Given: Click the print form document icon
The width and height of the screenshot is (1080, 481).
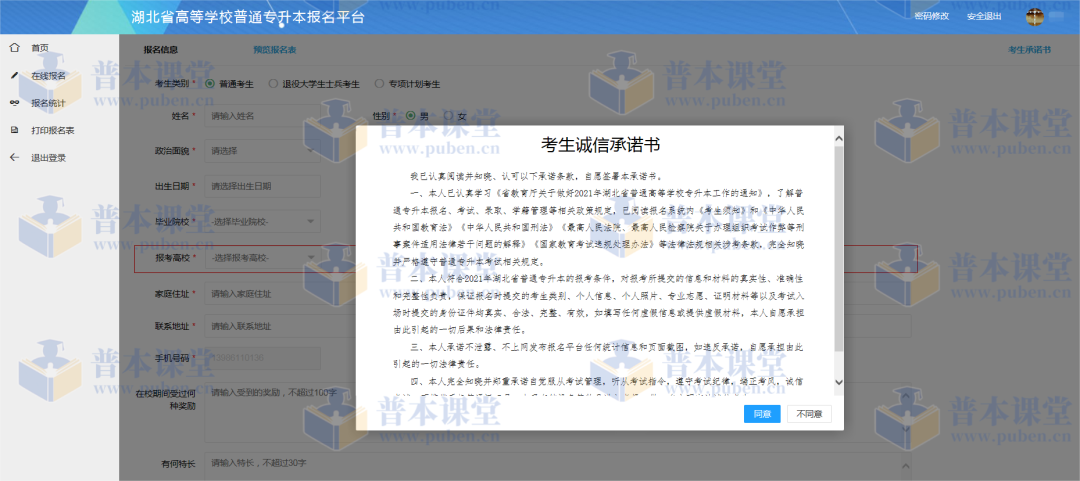Looking at the screenshot, I should [x=14, y=130].
